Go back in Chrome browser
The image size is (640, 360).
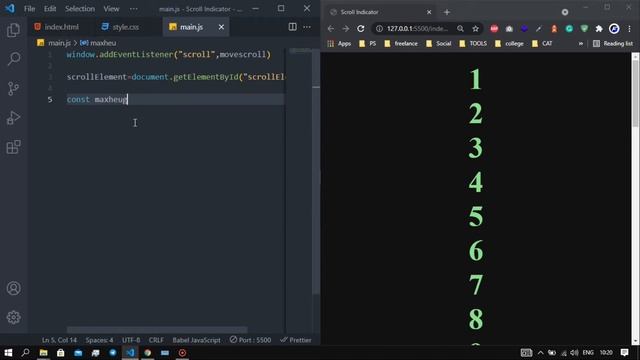tap(331, 29)
